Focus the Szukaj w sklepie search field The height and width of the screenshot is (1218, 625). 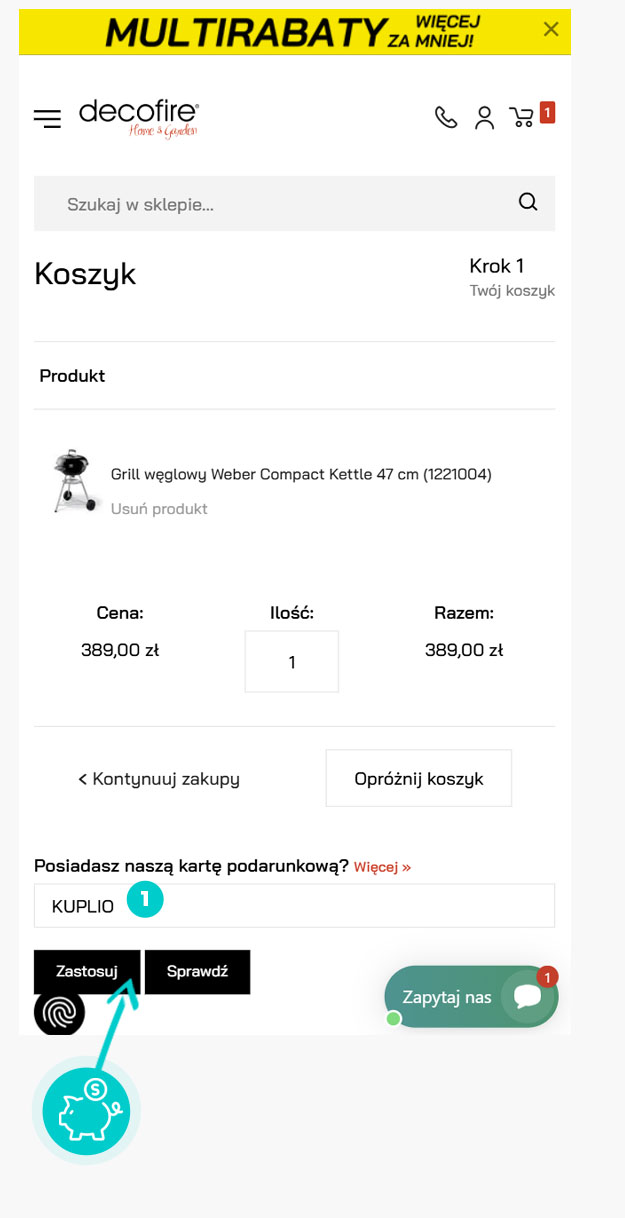(294, 204)
